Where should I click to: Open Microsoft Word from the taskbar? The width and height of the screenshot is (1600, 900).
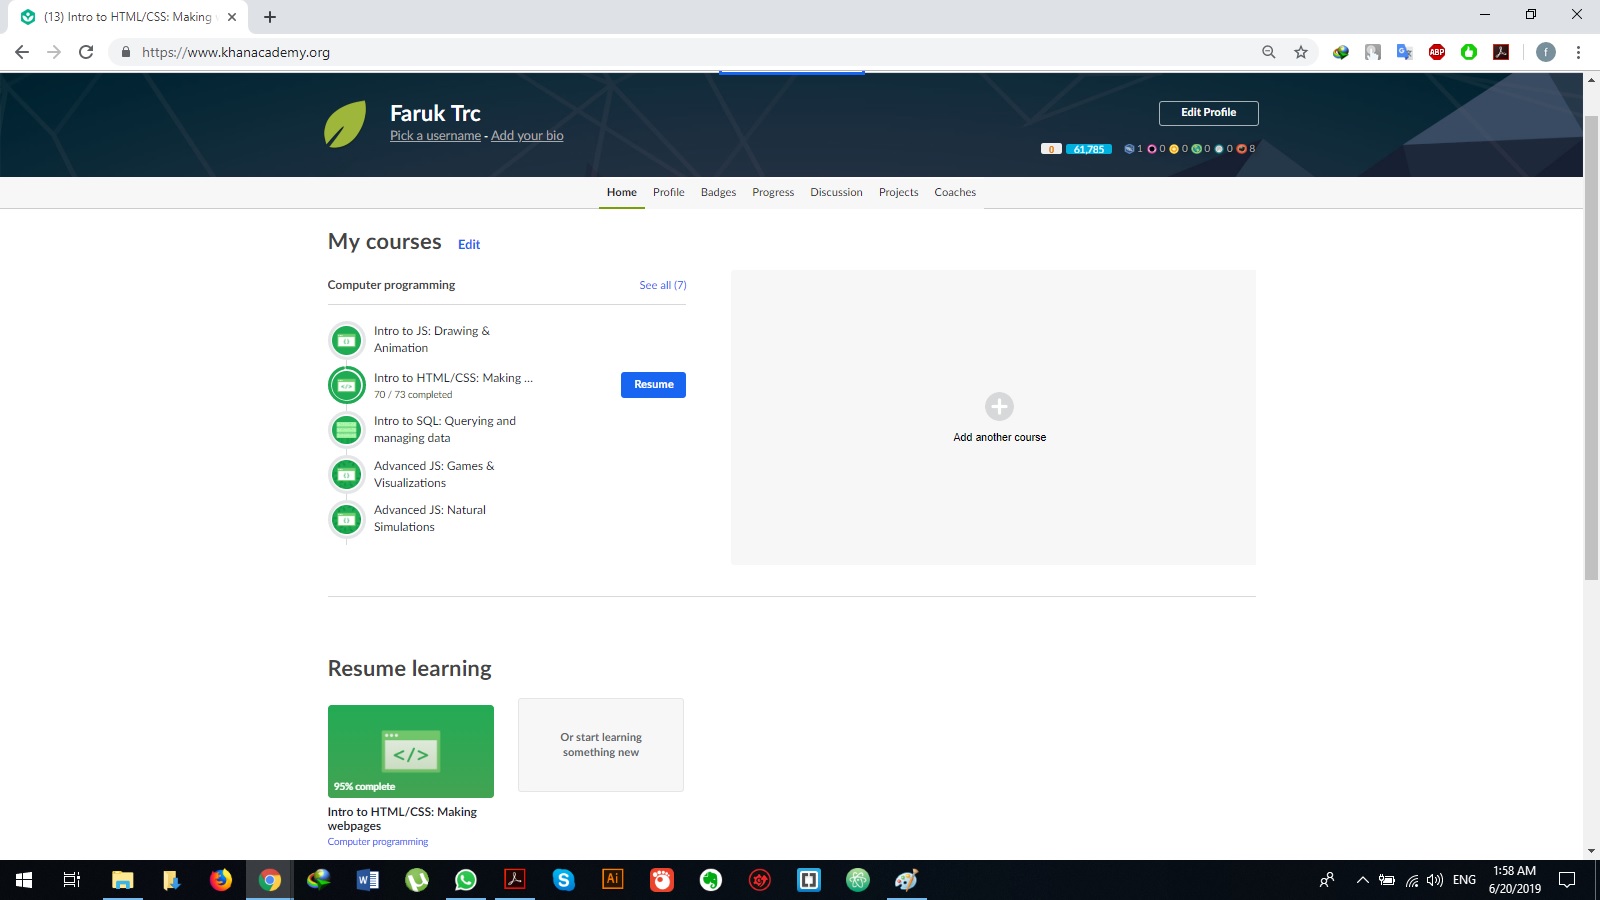click(x=368, y=880)
